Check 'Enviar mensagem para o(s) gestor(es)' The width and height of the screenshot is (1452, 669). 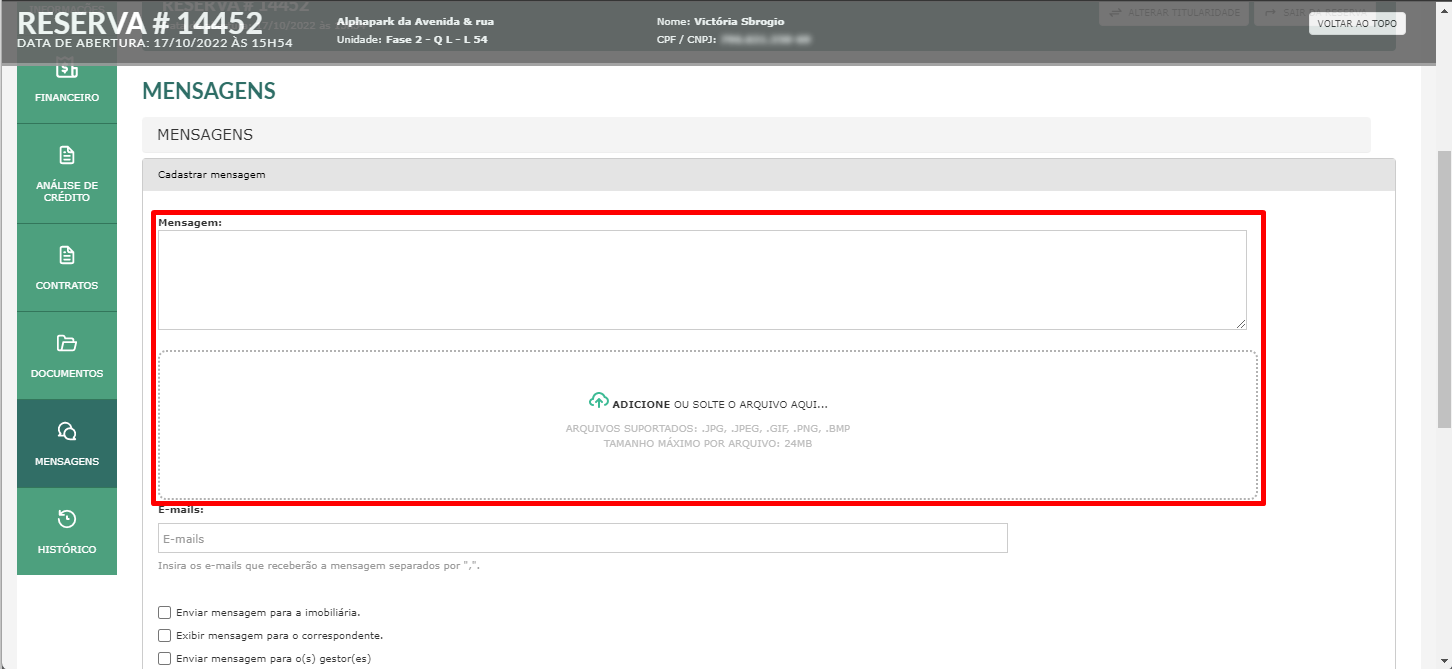click(x=164, y=658)
